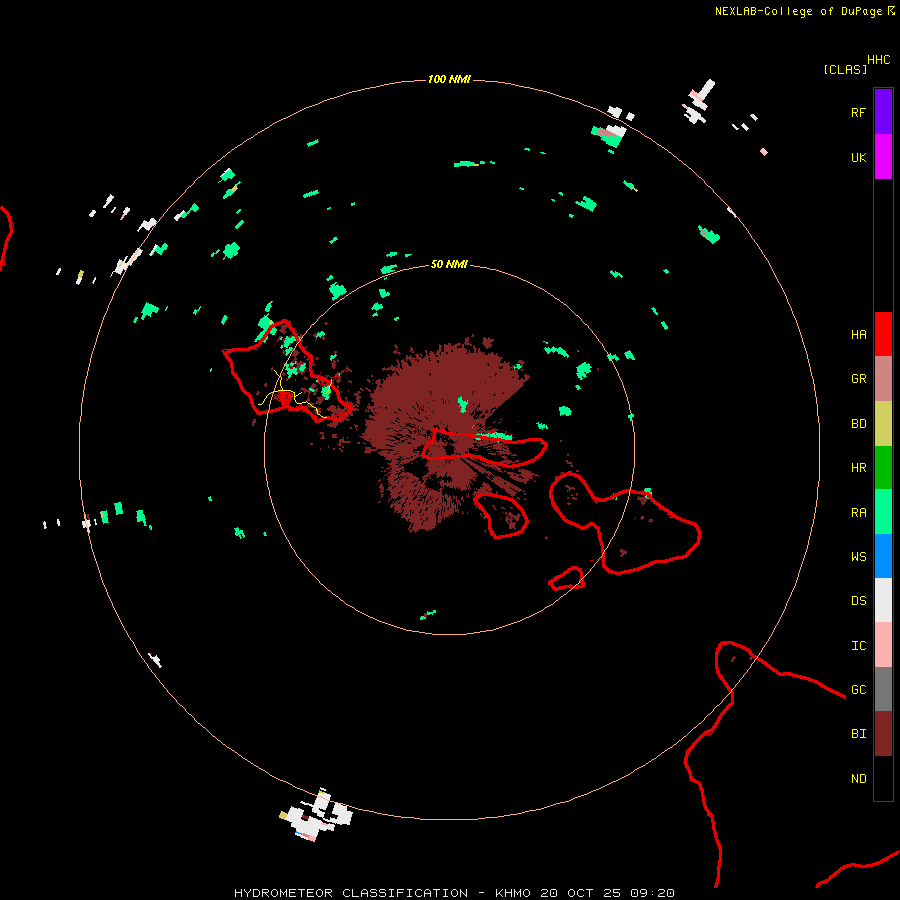The height and width of the screenshot is (900, 900).
Task: Click the UK magenta legend swatch
Action: 883,157
